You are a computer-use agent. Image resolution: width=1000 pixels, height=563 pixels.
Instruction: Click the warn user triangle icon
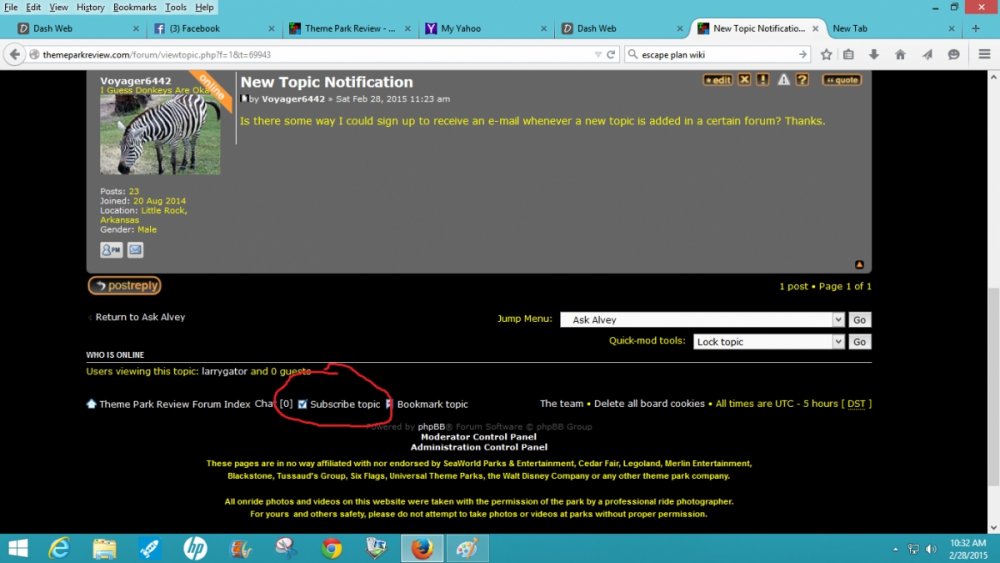tap(784, 80)
